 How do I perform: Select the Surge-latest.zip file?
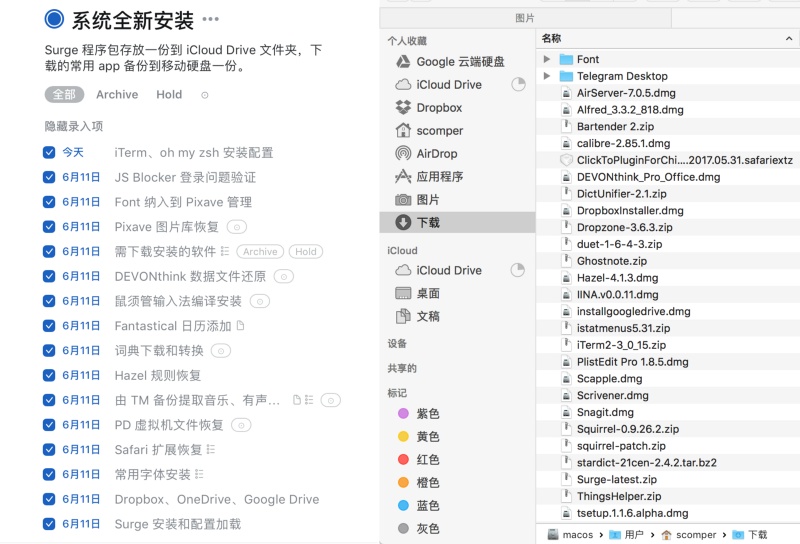click(x=616, y=479)
